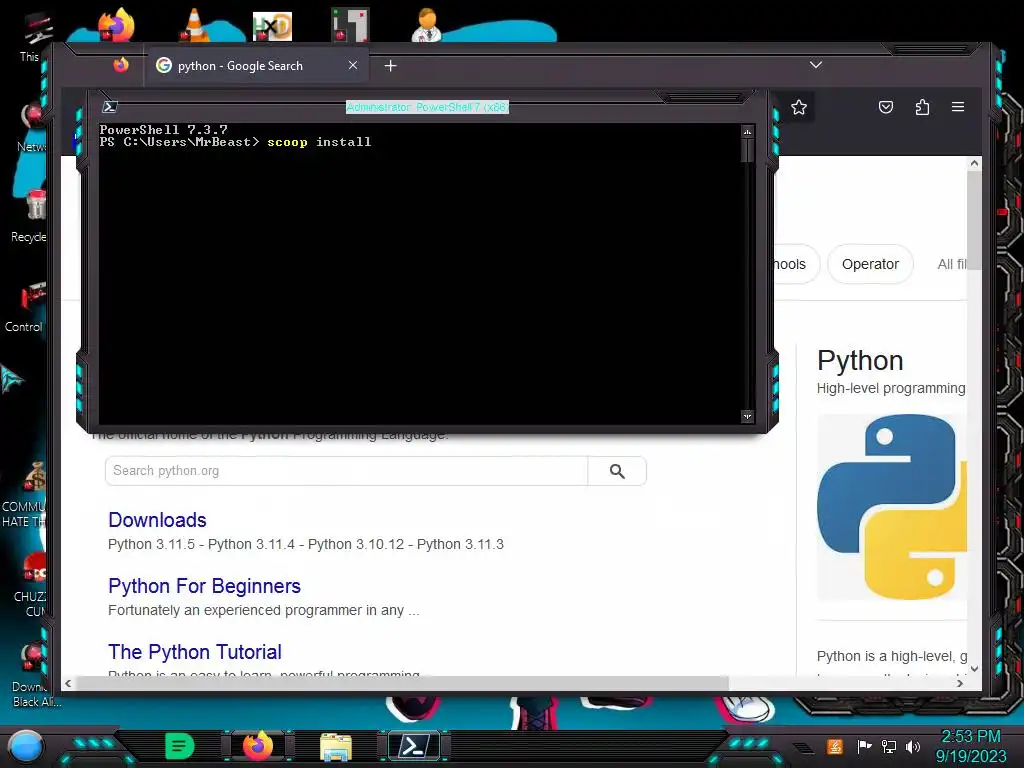Close the python - Google Search tab

[x=353, y=65]
